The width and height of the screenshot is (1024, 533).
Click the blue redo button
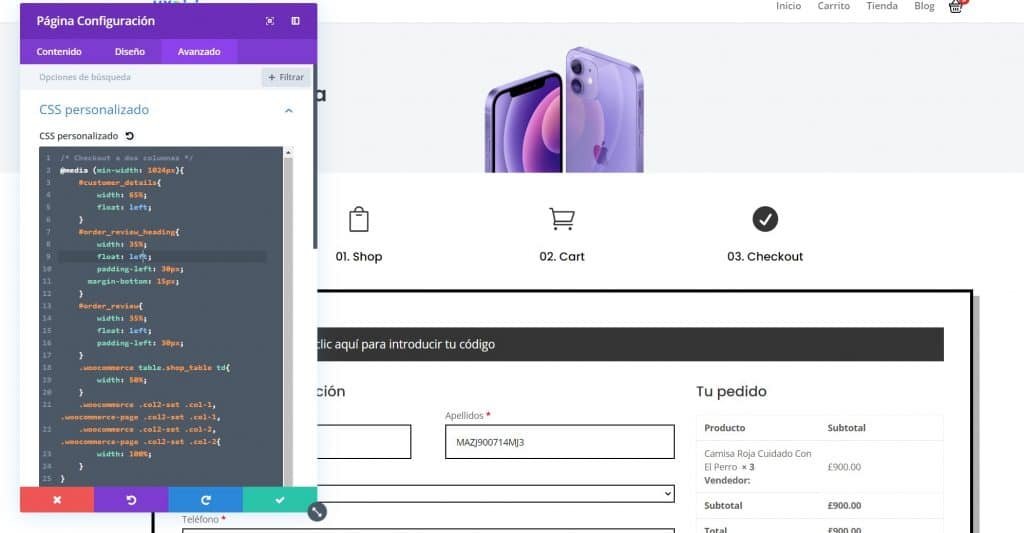click(x=206, y=500)
